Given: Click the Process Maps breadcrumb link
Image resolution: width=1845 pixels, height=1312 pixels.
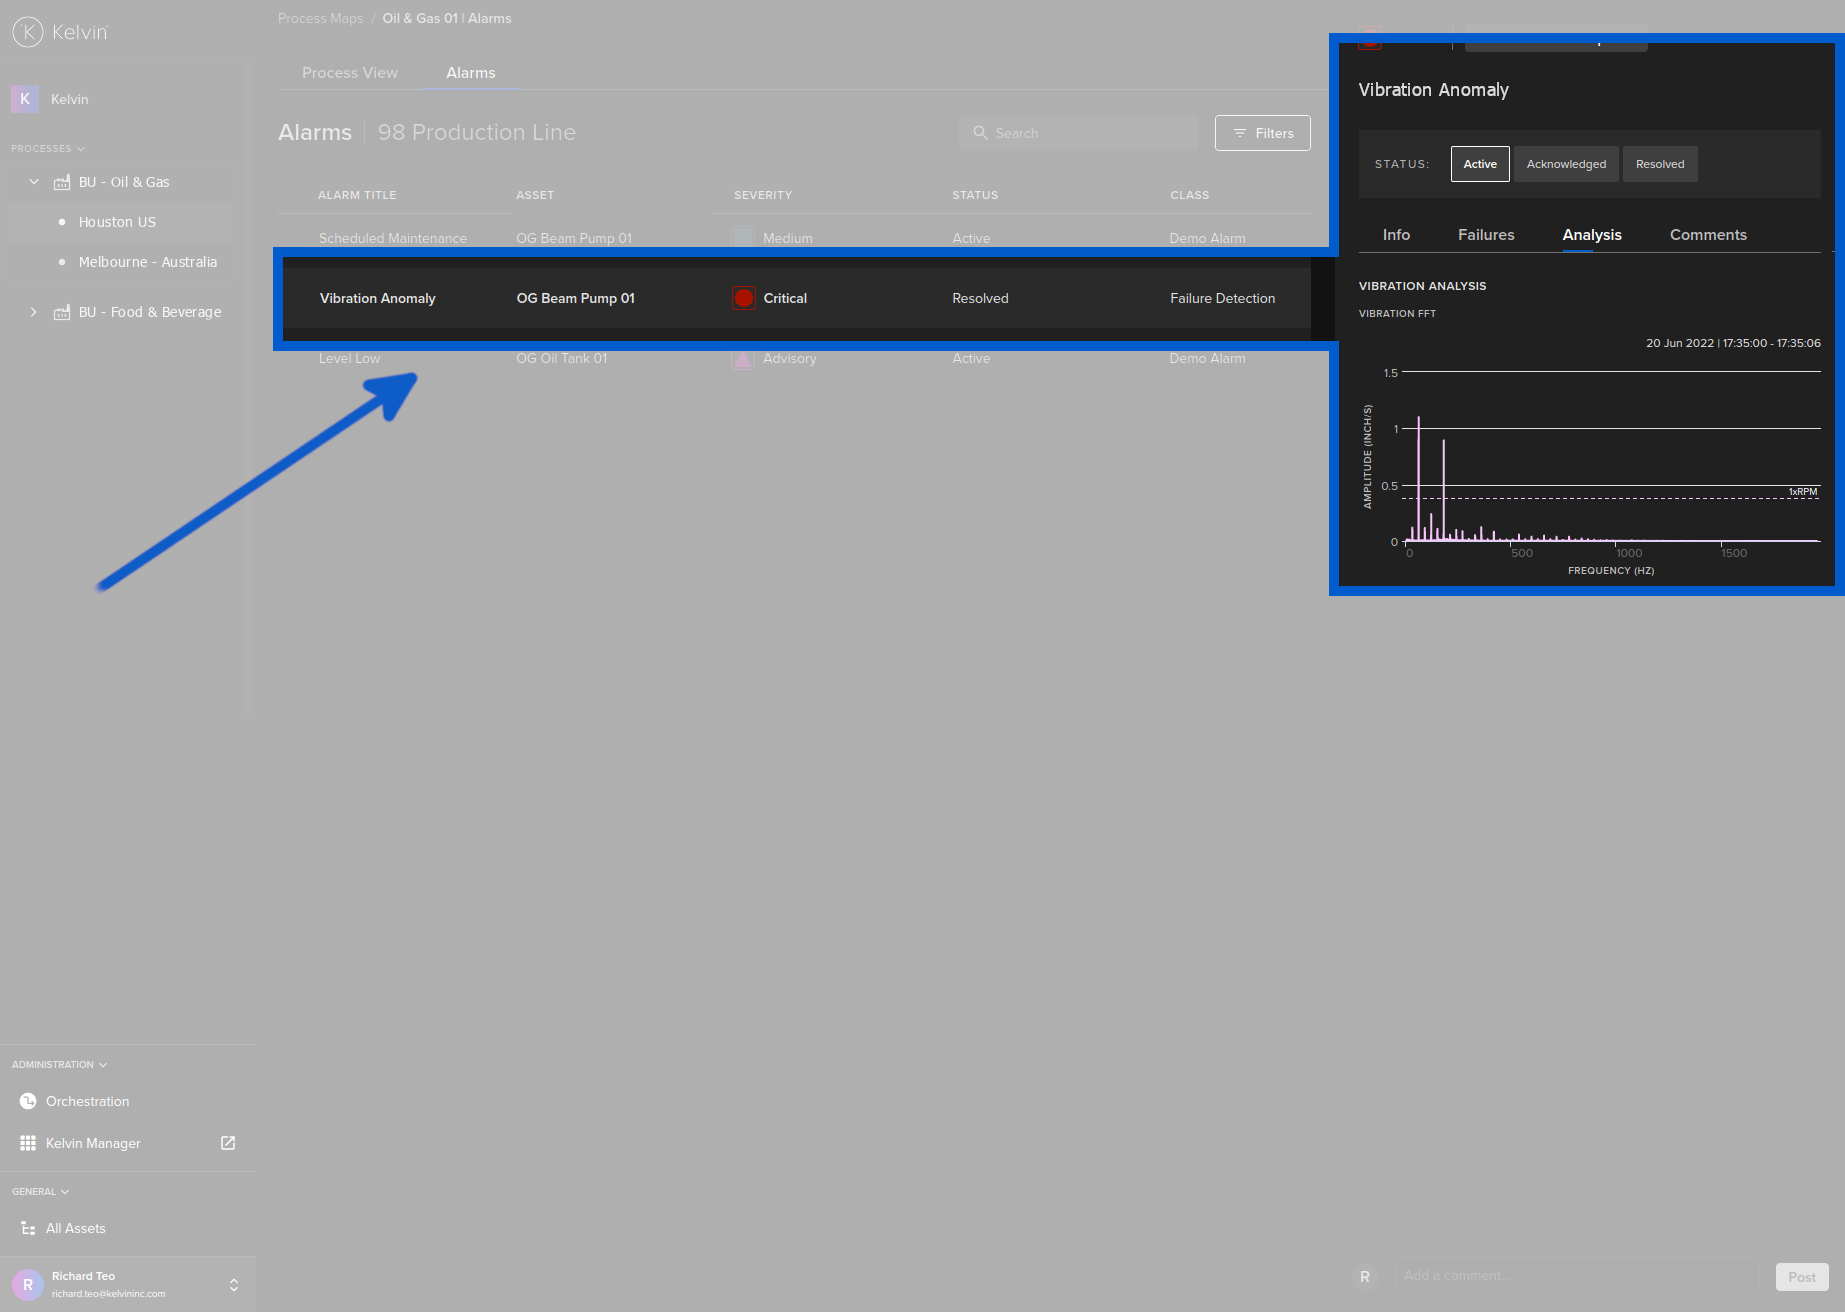Looking at the screenshot, I should 320,17.
